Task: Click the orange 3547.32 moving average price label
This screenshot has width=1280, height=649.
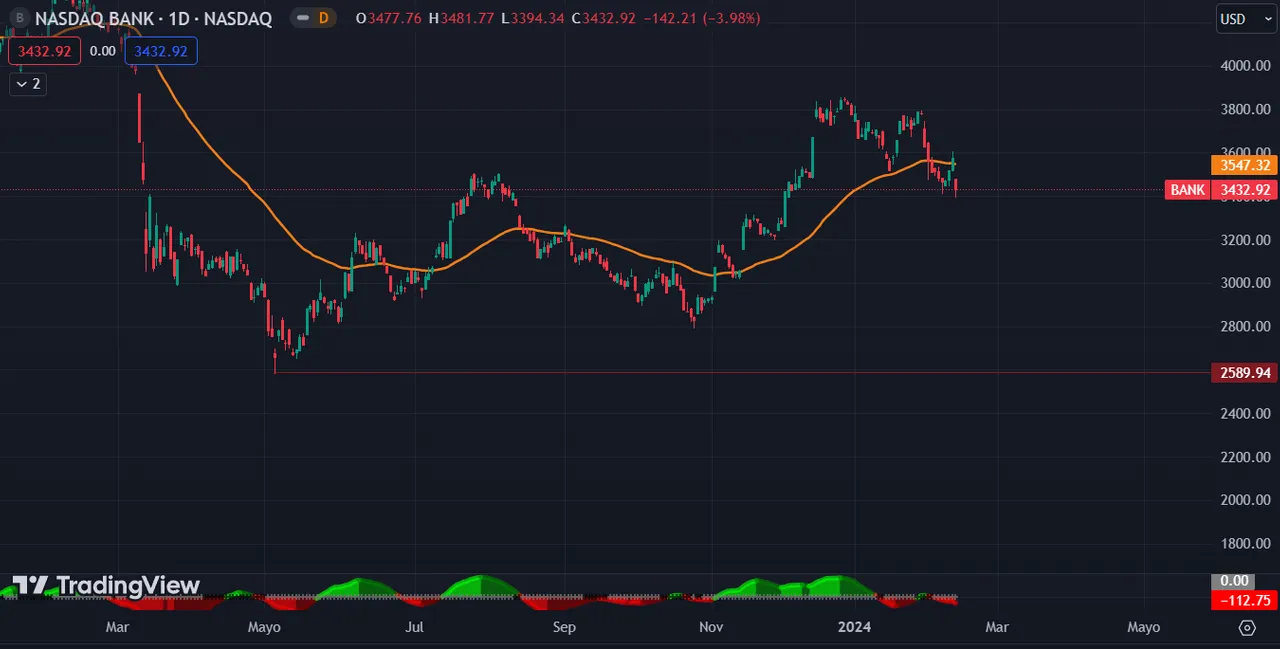Action: 1245,166
